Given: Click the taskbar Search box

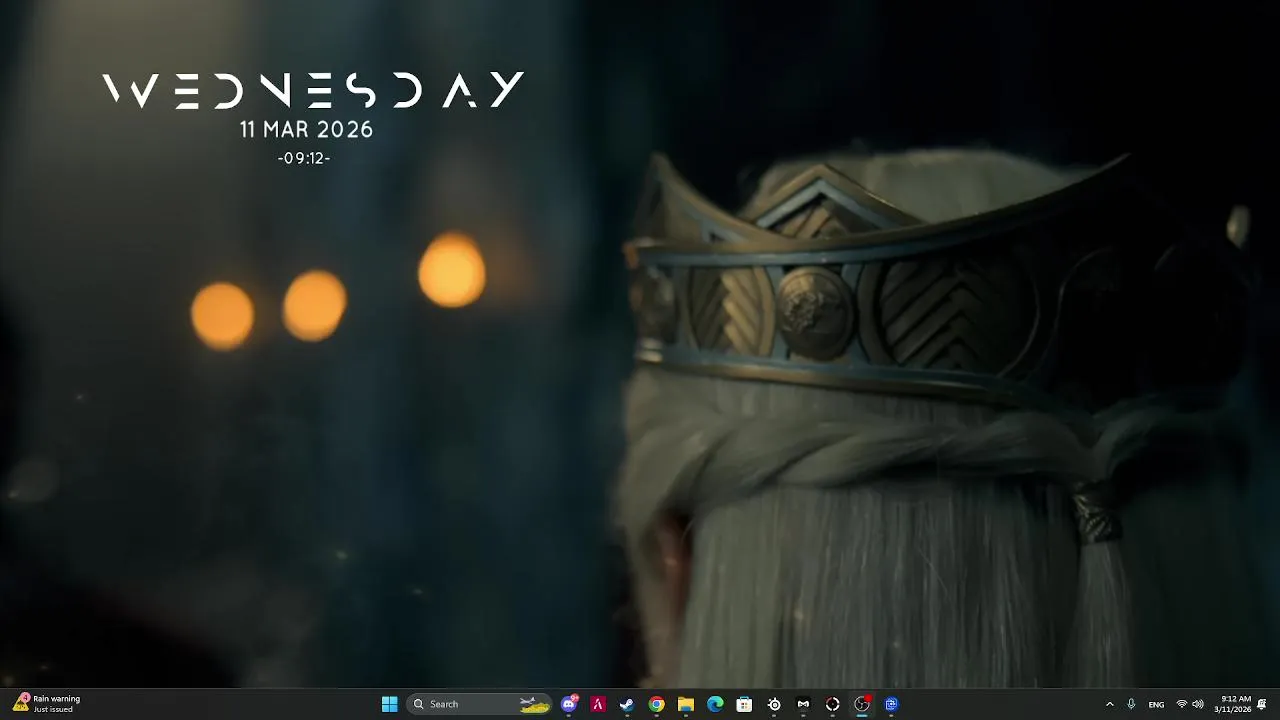Looking at the screenshot, I should pos(481,704).
